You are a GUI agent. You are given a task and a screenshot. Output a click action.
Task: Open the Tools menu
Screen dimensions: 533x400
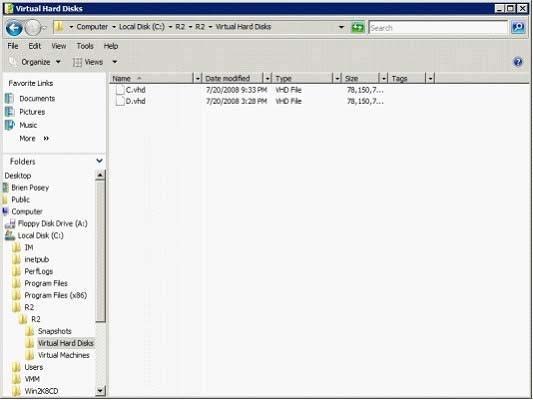coord(85,46)
